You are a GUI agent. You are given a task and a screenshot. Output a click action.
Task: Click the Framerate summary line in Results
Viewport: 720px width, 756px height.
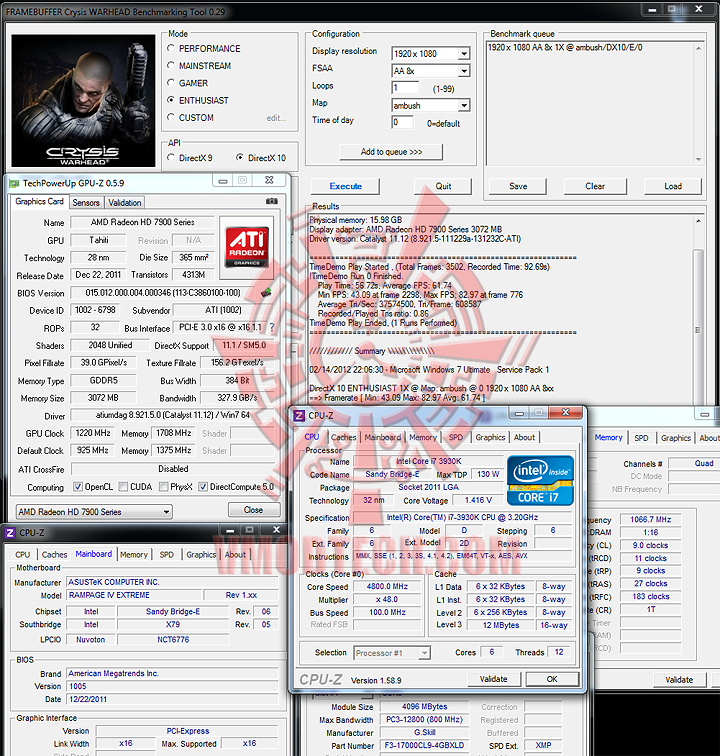[397, 398]
